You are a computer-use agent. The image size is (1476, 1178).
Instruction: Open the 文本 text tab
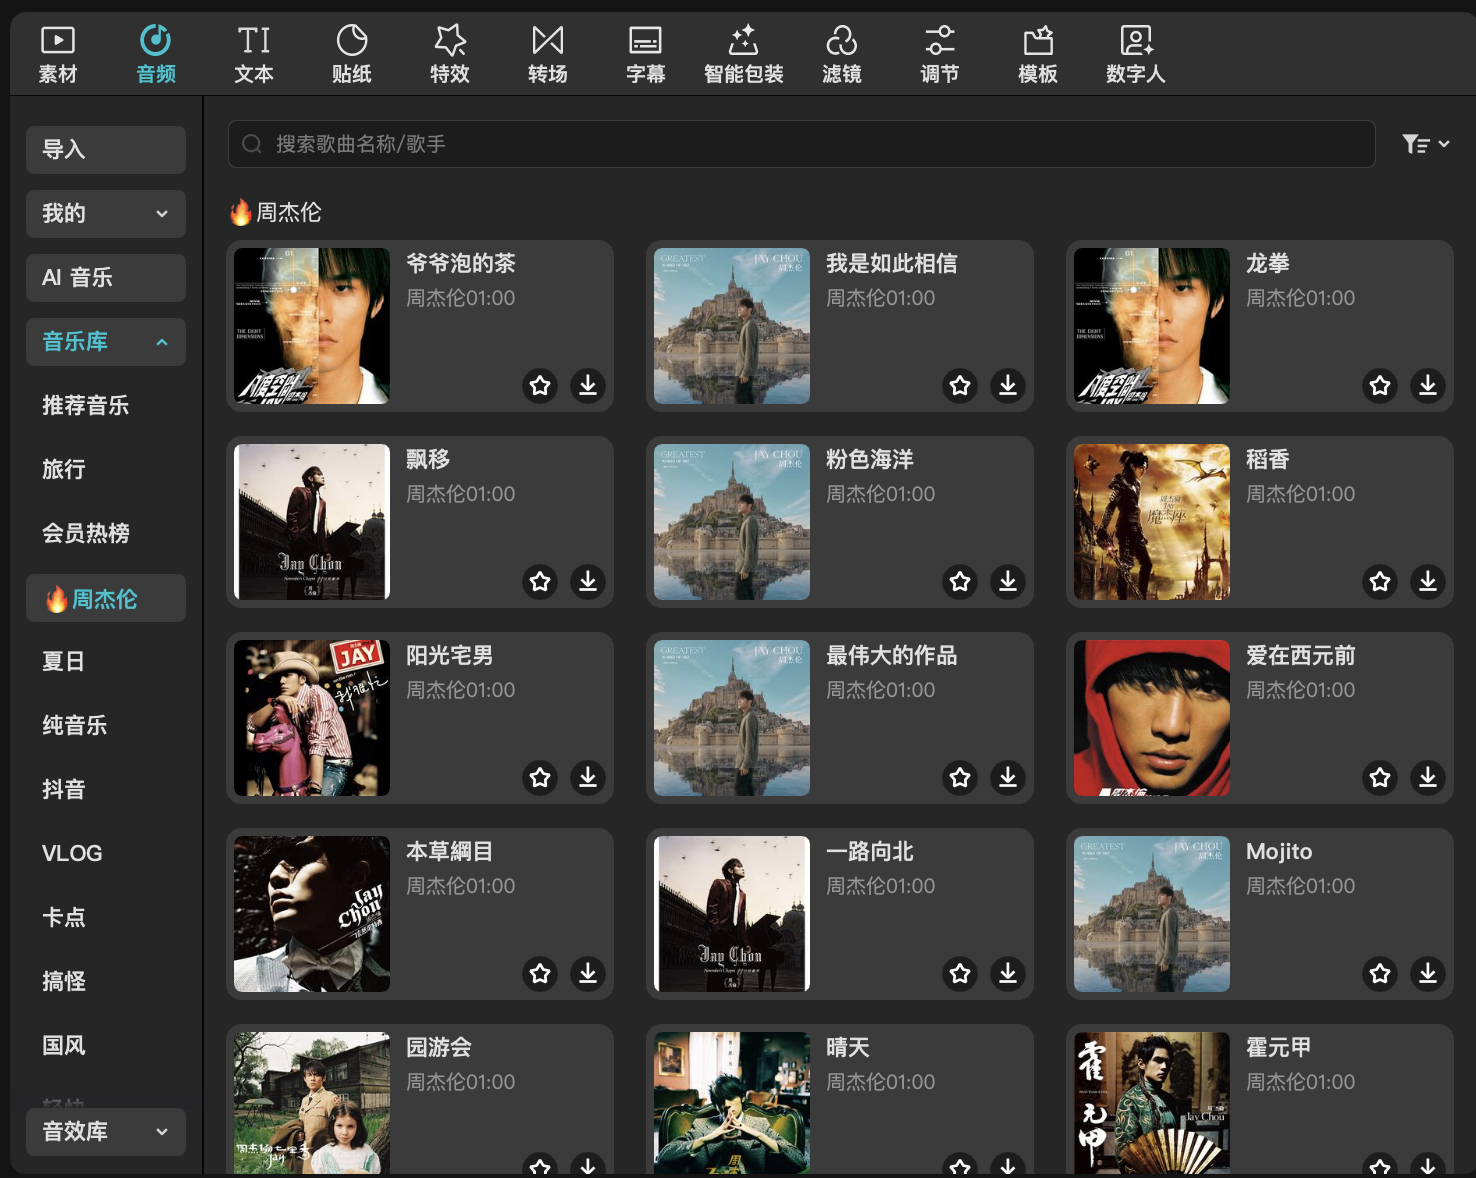click(x=254, y=54)
